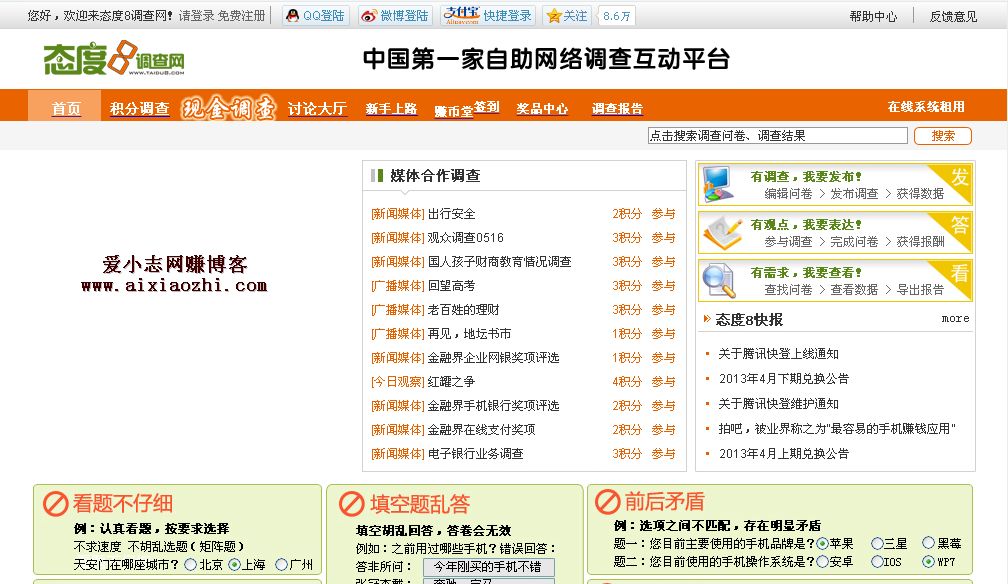Screen dimensions: 1008x584
Task: Open the 金融界在线支付奖项 survey
Action: tap(482, 430)
